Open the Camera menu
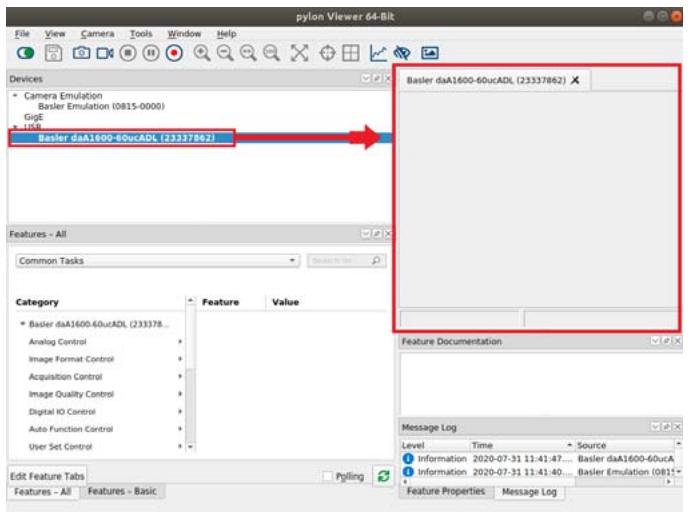690x515 pixels. (x=97, y=34)
